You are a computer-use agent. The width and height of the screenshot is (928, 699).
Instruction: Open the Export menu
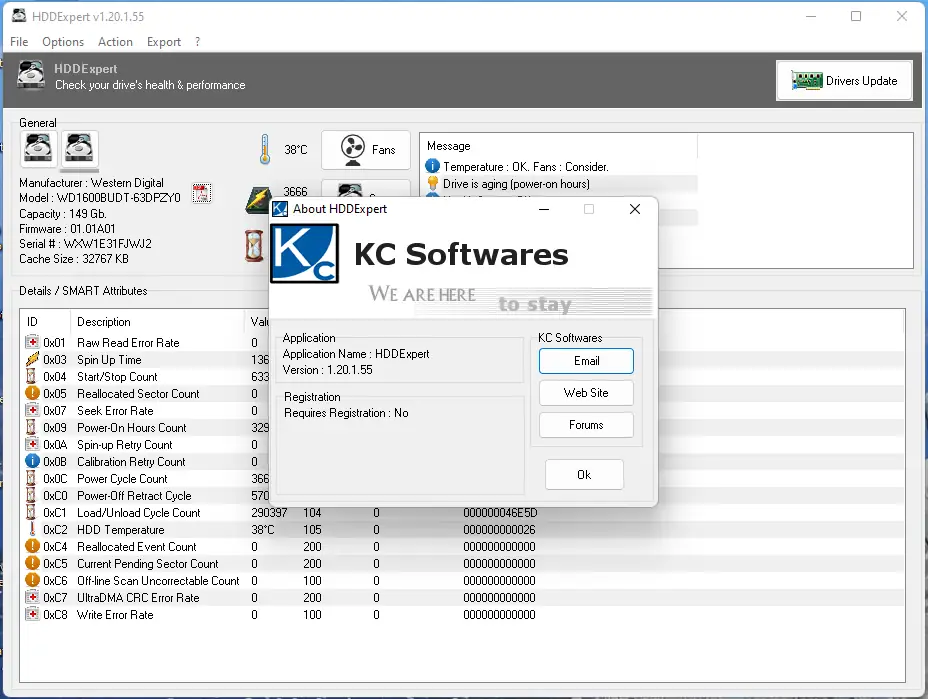tap(163, 41)
